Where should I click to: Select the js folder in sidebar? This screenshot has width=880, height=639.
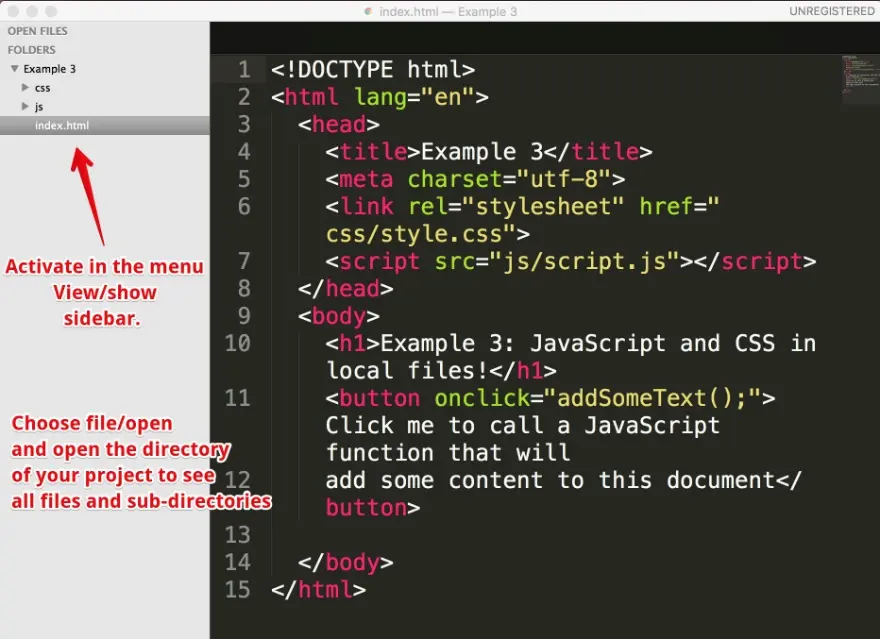tap(39, 107)
